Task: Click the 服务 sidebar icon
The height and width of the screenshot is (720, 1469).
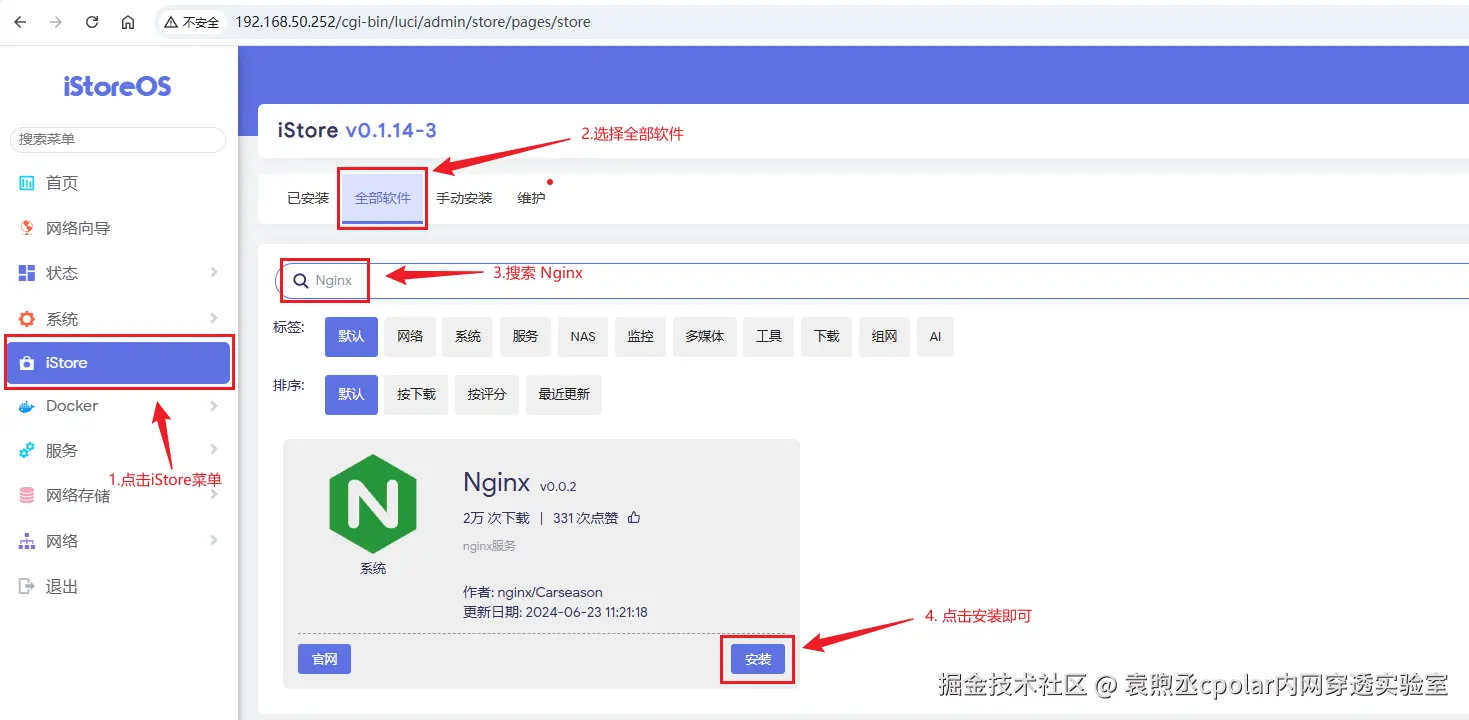Action: pyautogui.click(x=27, y=451)
